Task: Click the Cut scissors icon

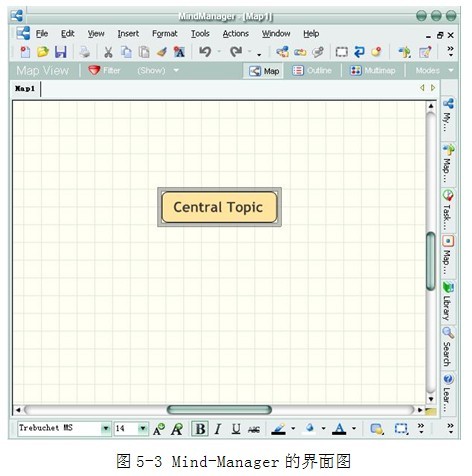Action: tap(108, 52)
